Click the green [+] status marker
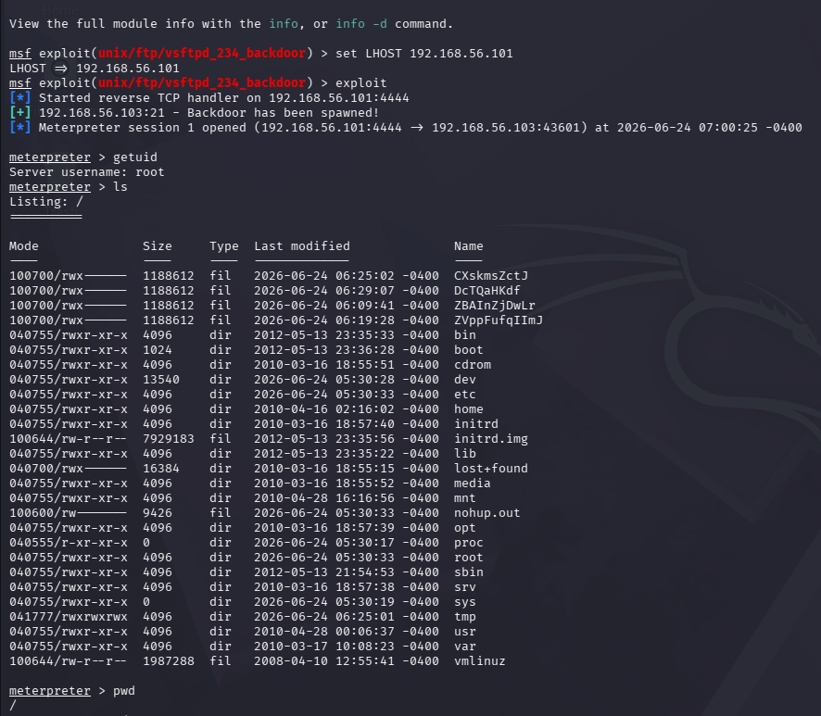This screenshot has width=821, height=716. [x=20, y=113]
